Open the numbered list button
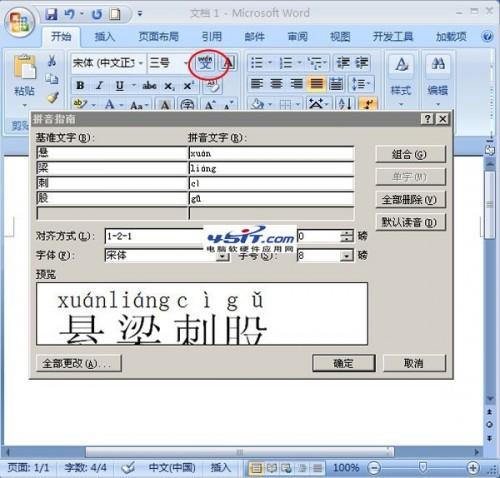This screenshot has width=500, height=478. pyautogui.click(x=286, y=63)
